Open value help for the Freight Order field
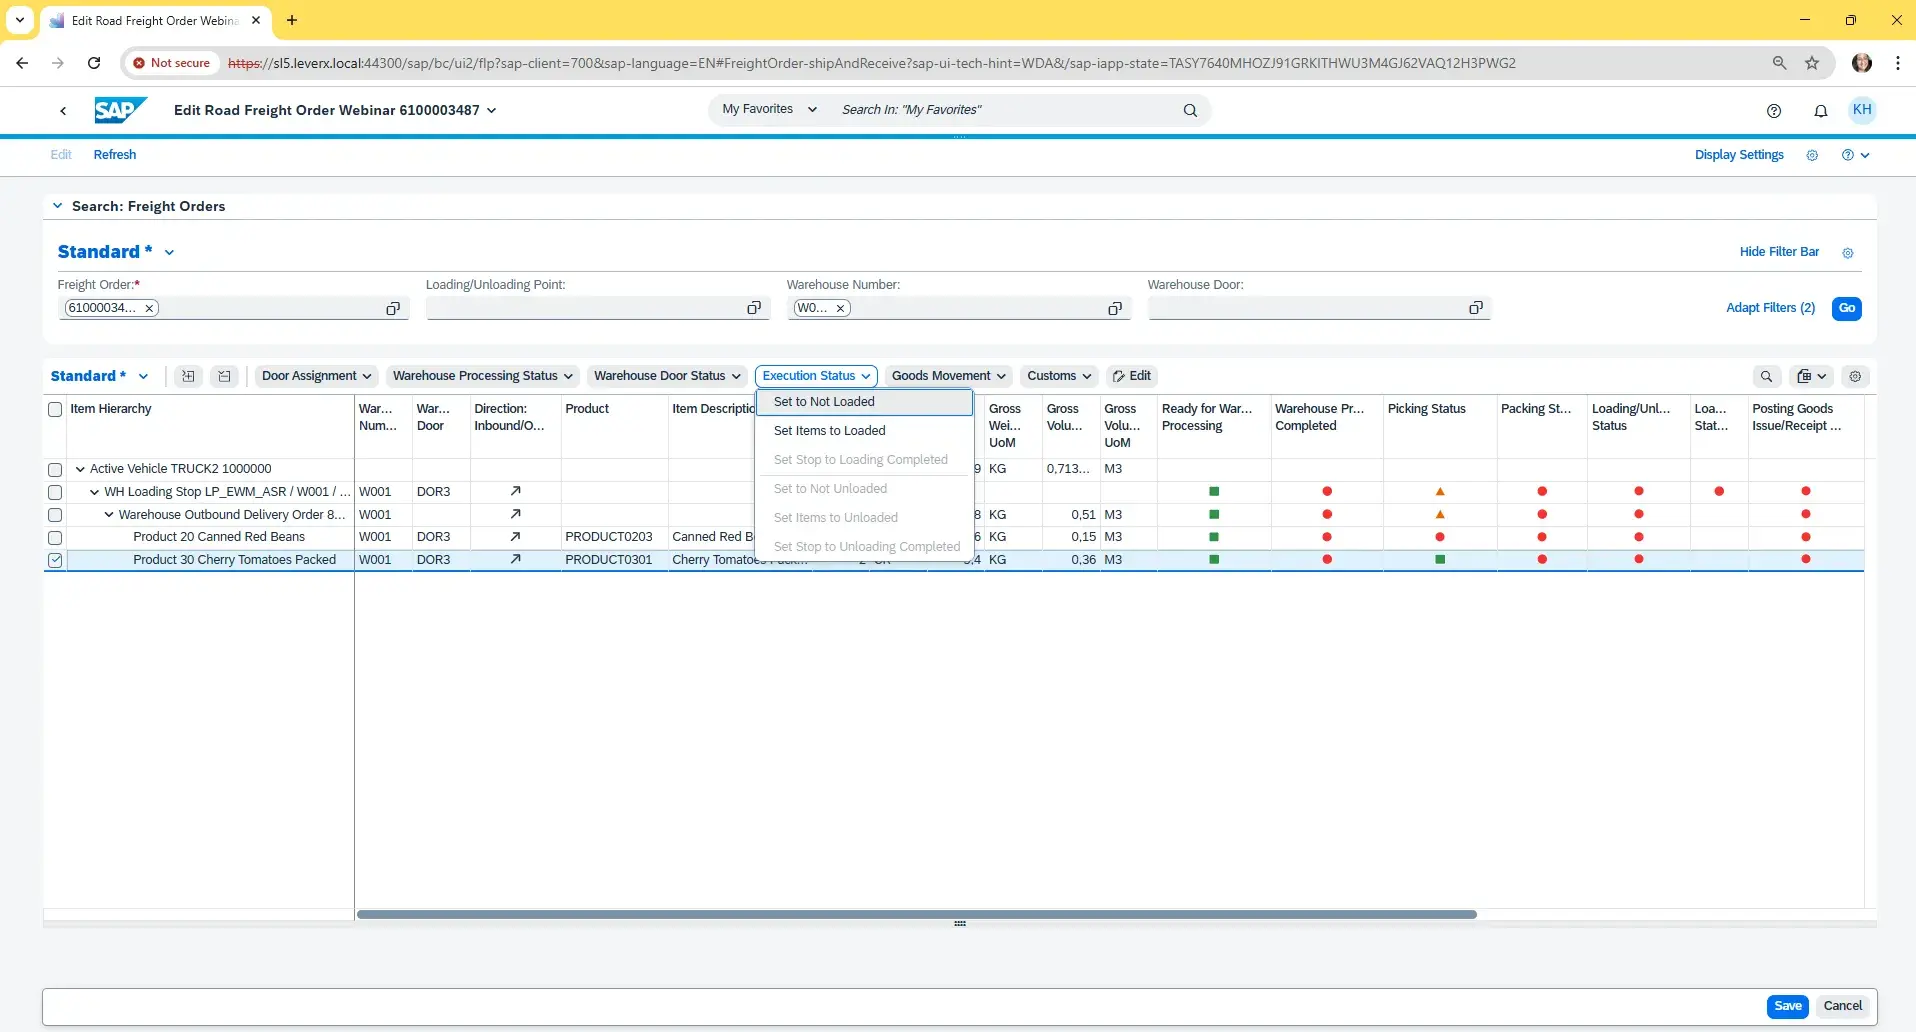This screenshot has height=1032, width=1916. pos(393,308)
